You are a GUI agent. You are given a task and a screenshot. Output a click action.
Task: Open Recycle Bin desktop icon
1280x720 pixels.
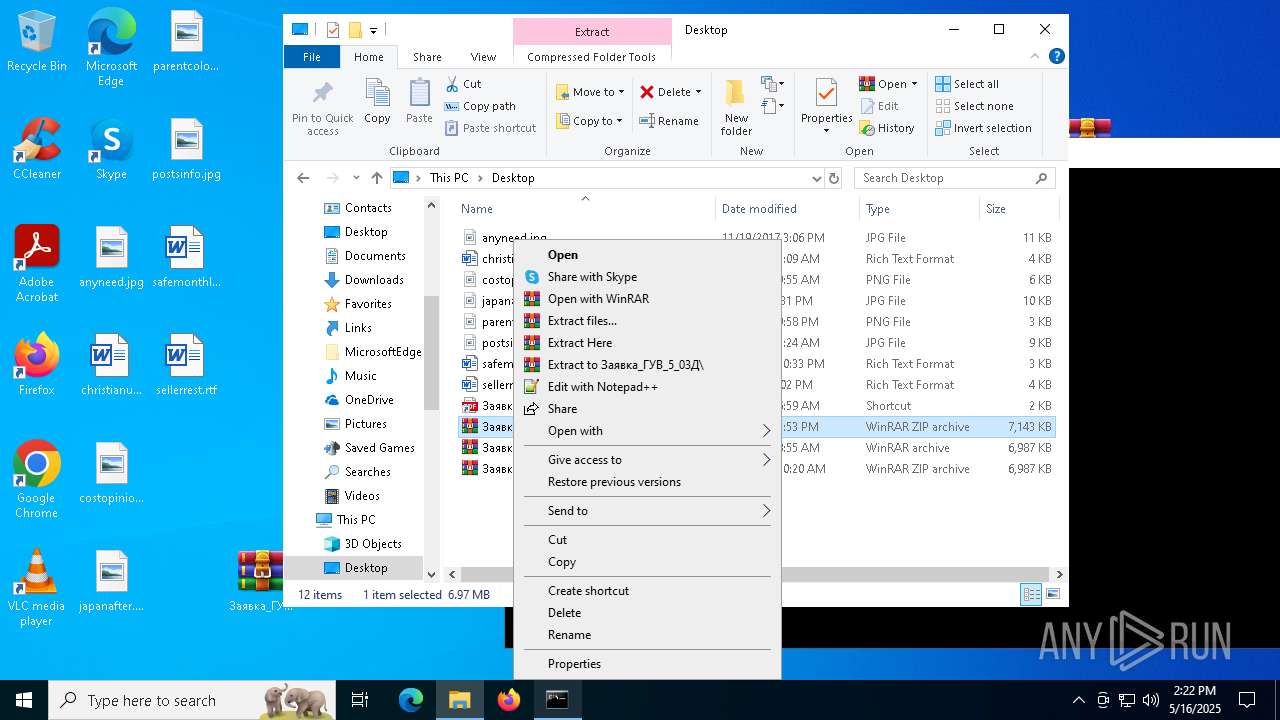[37, 42]
